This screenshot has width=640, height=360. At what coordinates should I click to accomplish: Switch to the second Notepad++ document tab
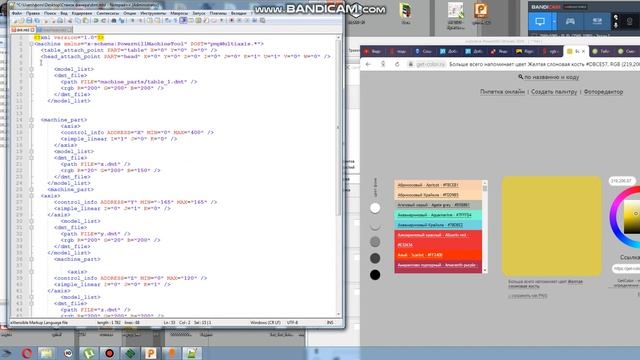tap(54, 30)
